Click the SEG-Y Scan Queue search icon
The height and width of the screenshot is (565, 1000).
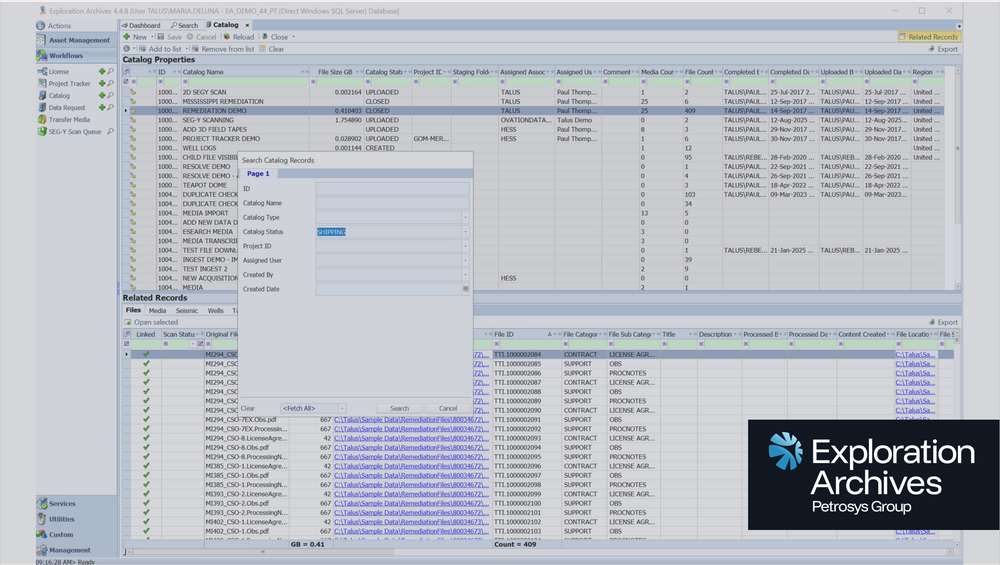point(108,132)
